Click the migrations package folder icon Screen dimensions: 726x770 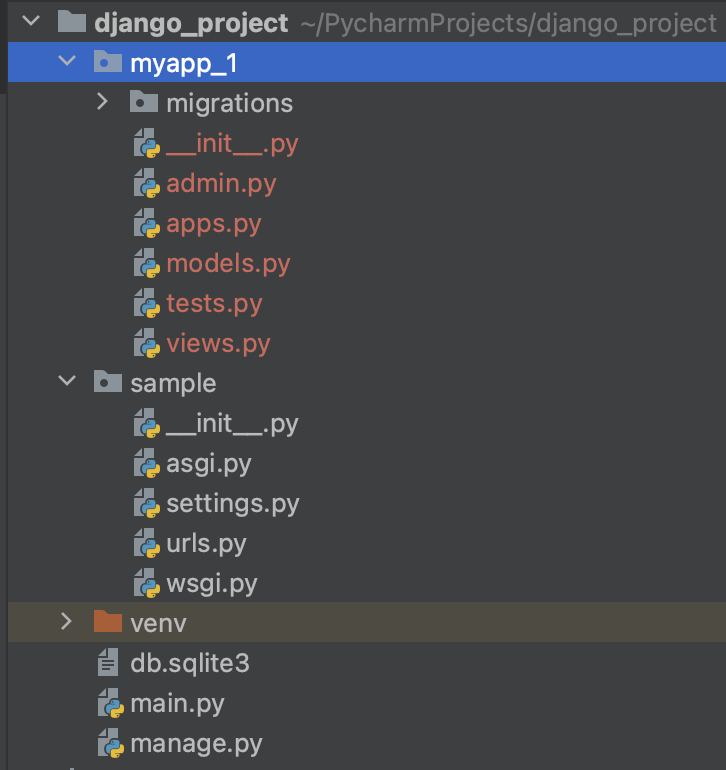coord(143,102)
